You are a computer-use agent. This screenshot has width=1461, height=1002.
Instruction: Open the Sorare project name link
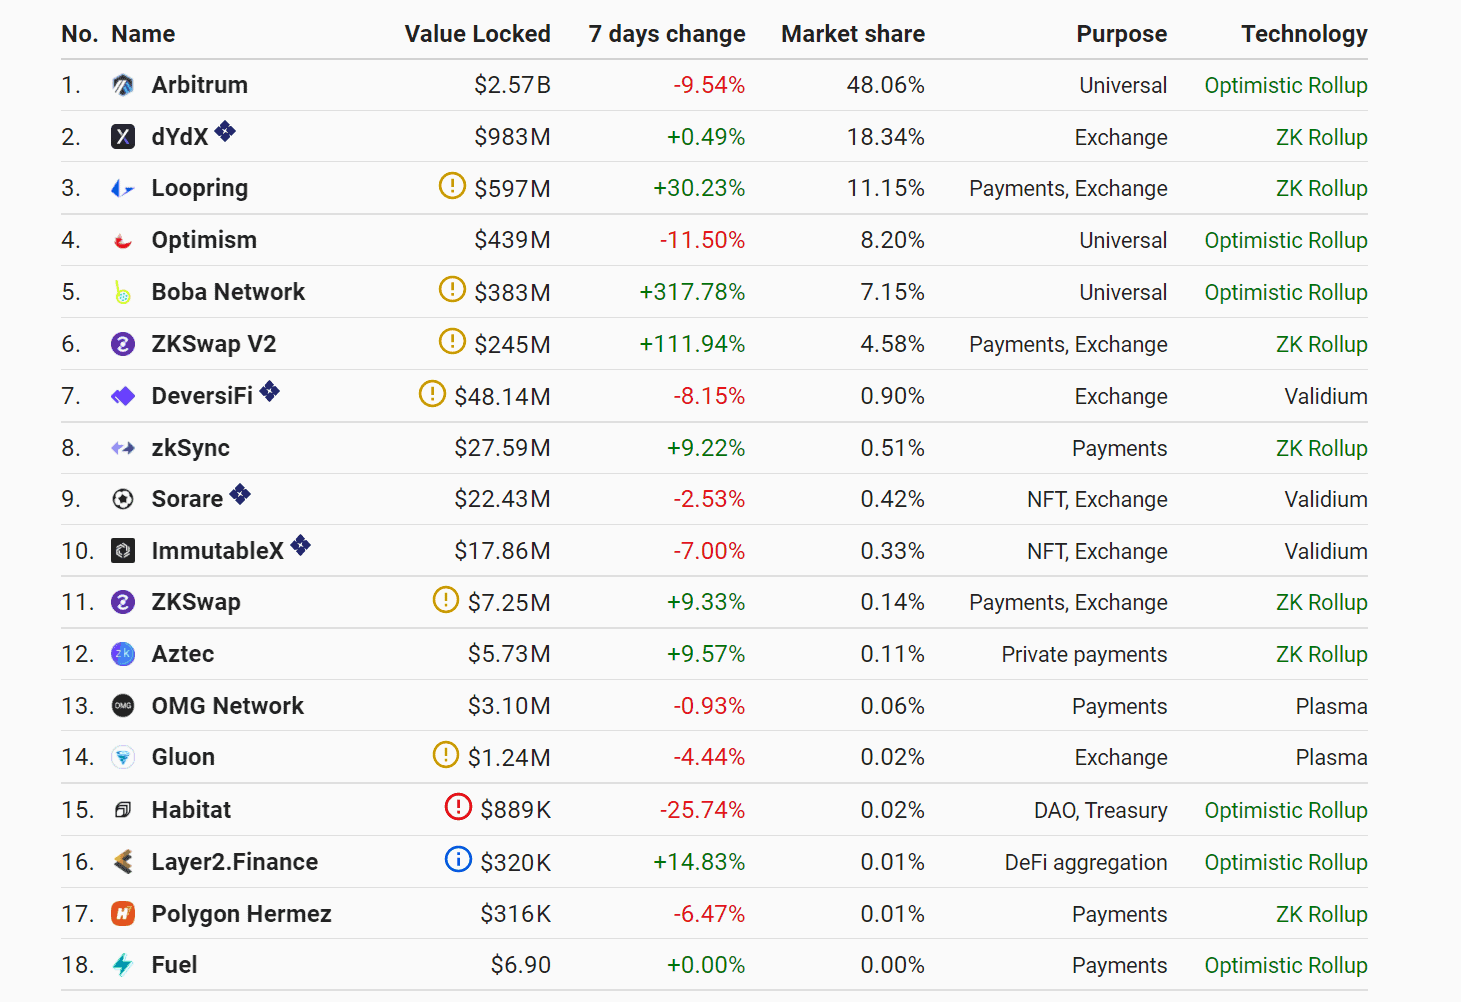point(187,499)
